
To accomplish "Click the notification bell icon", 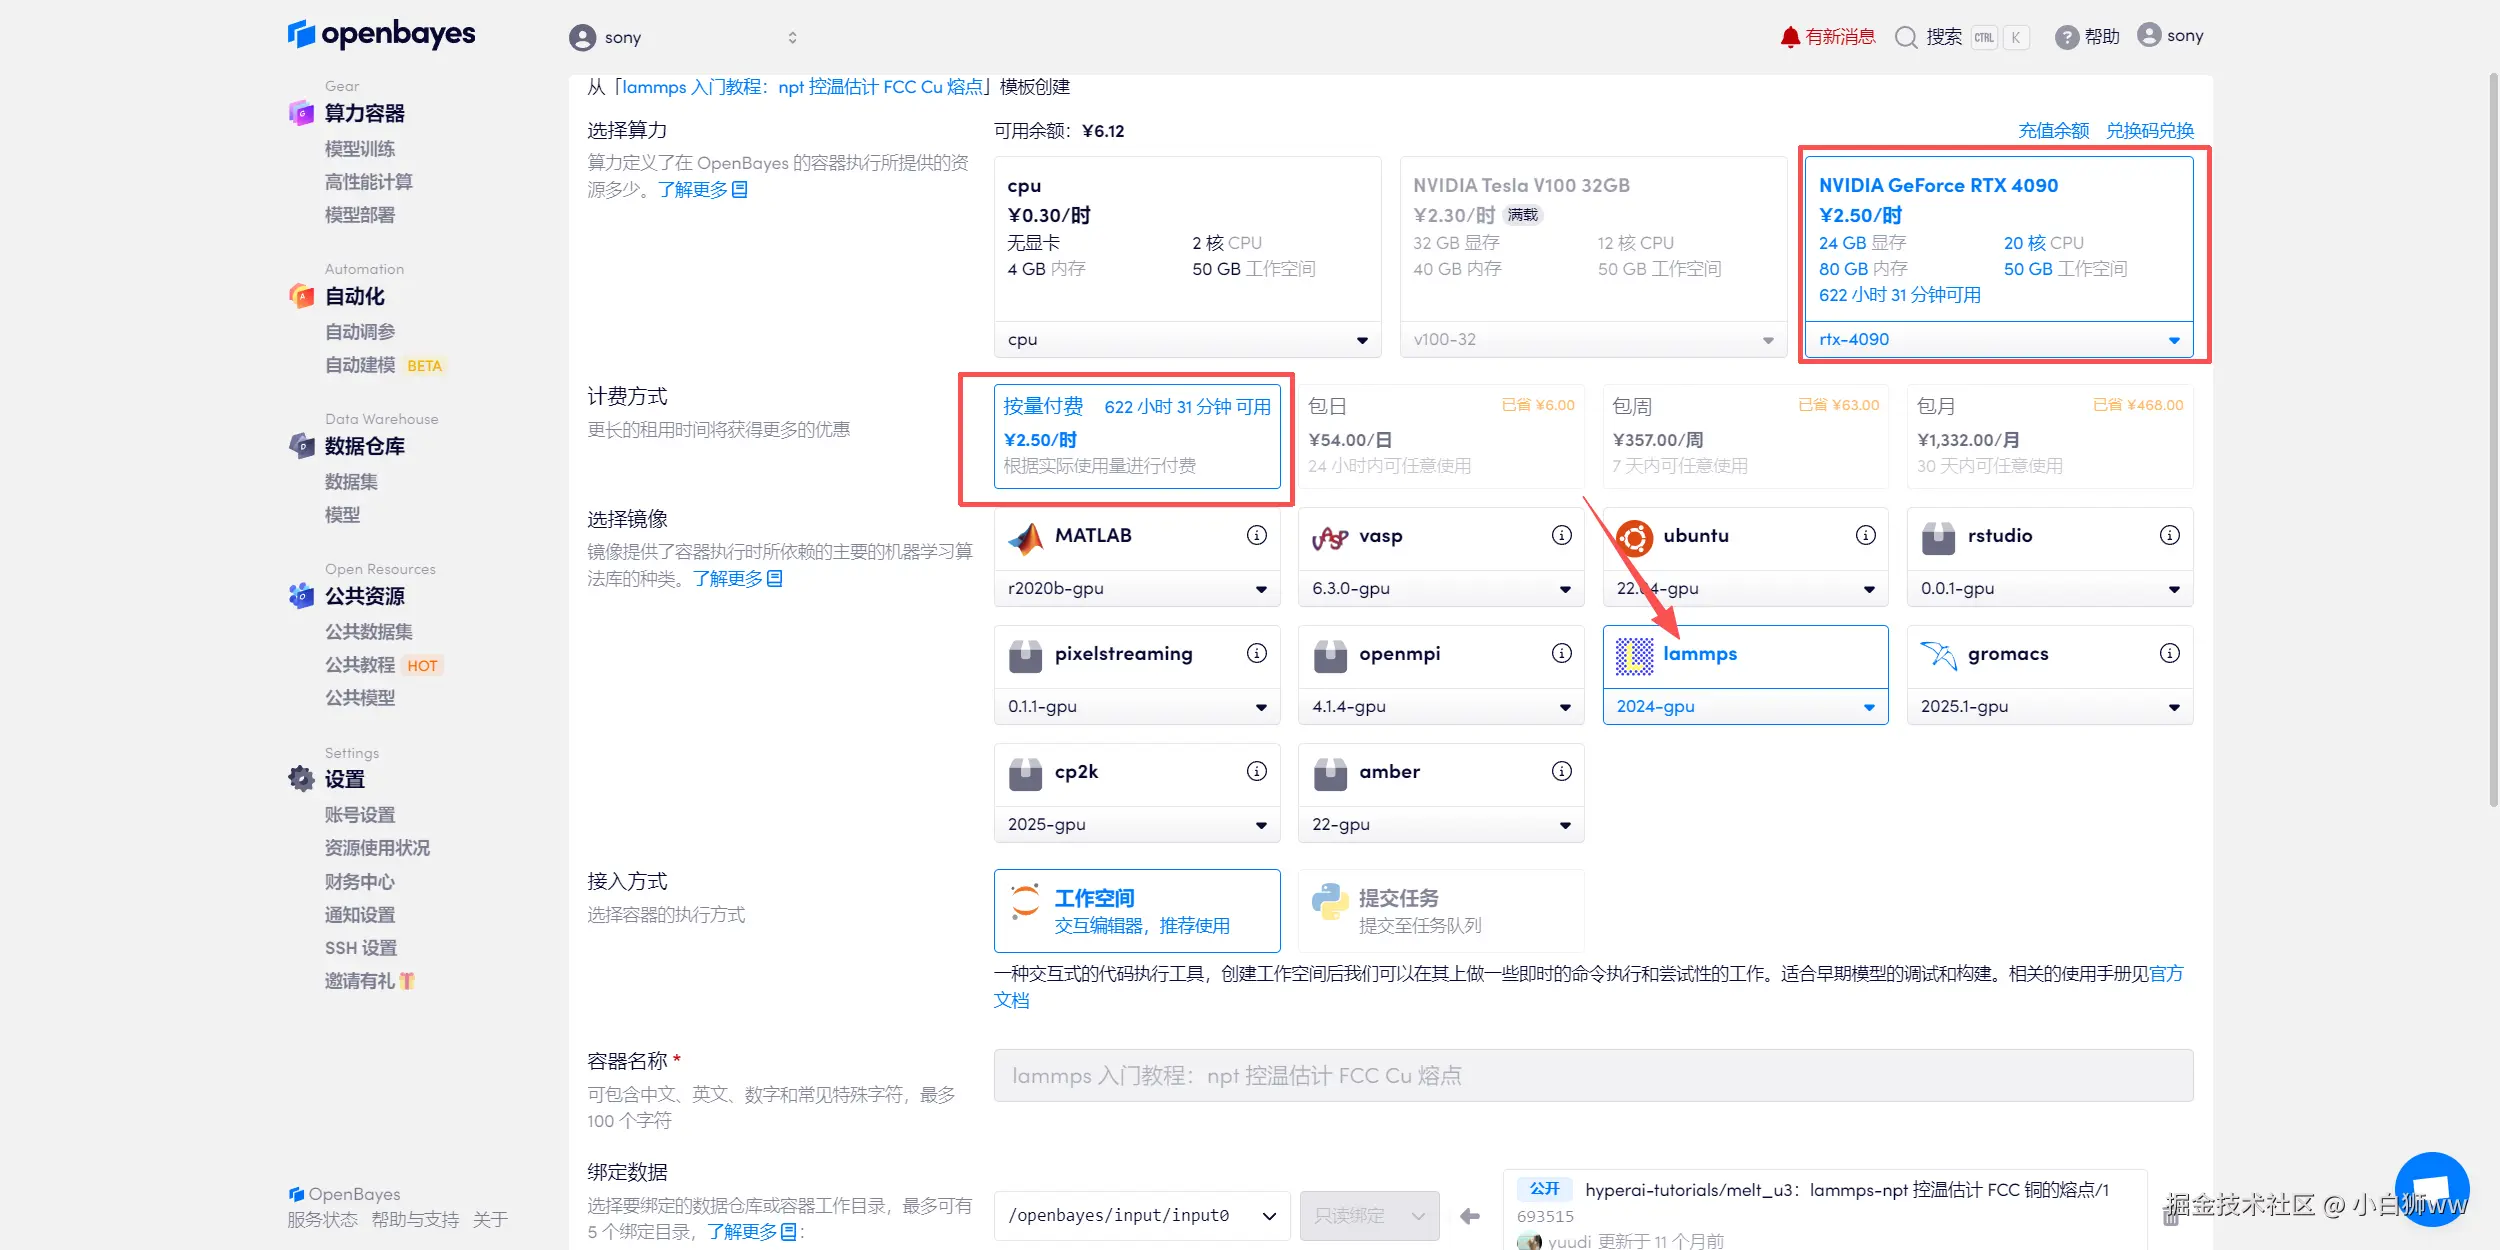I will point(1789,37).
